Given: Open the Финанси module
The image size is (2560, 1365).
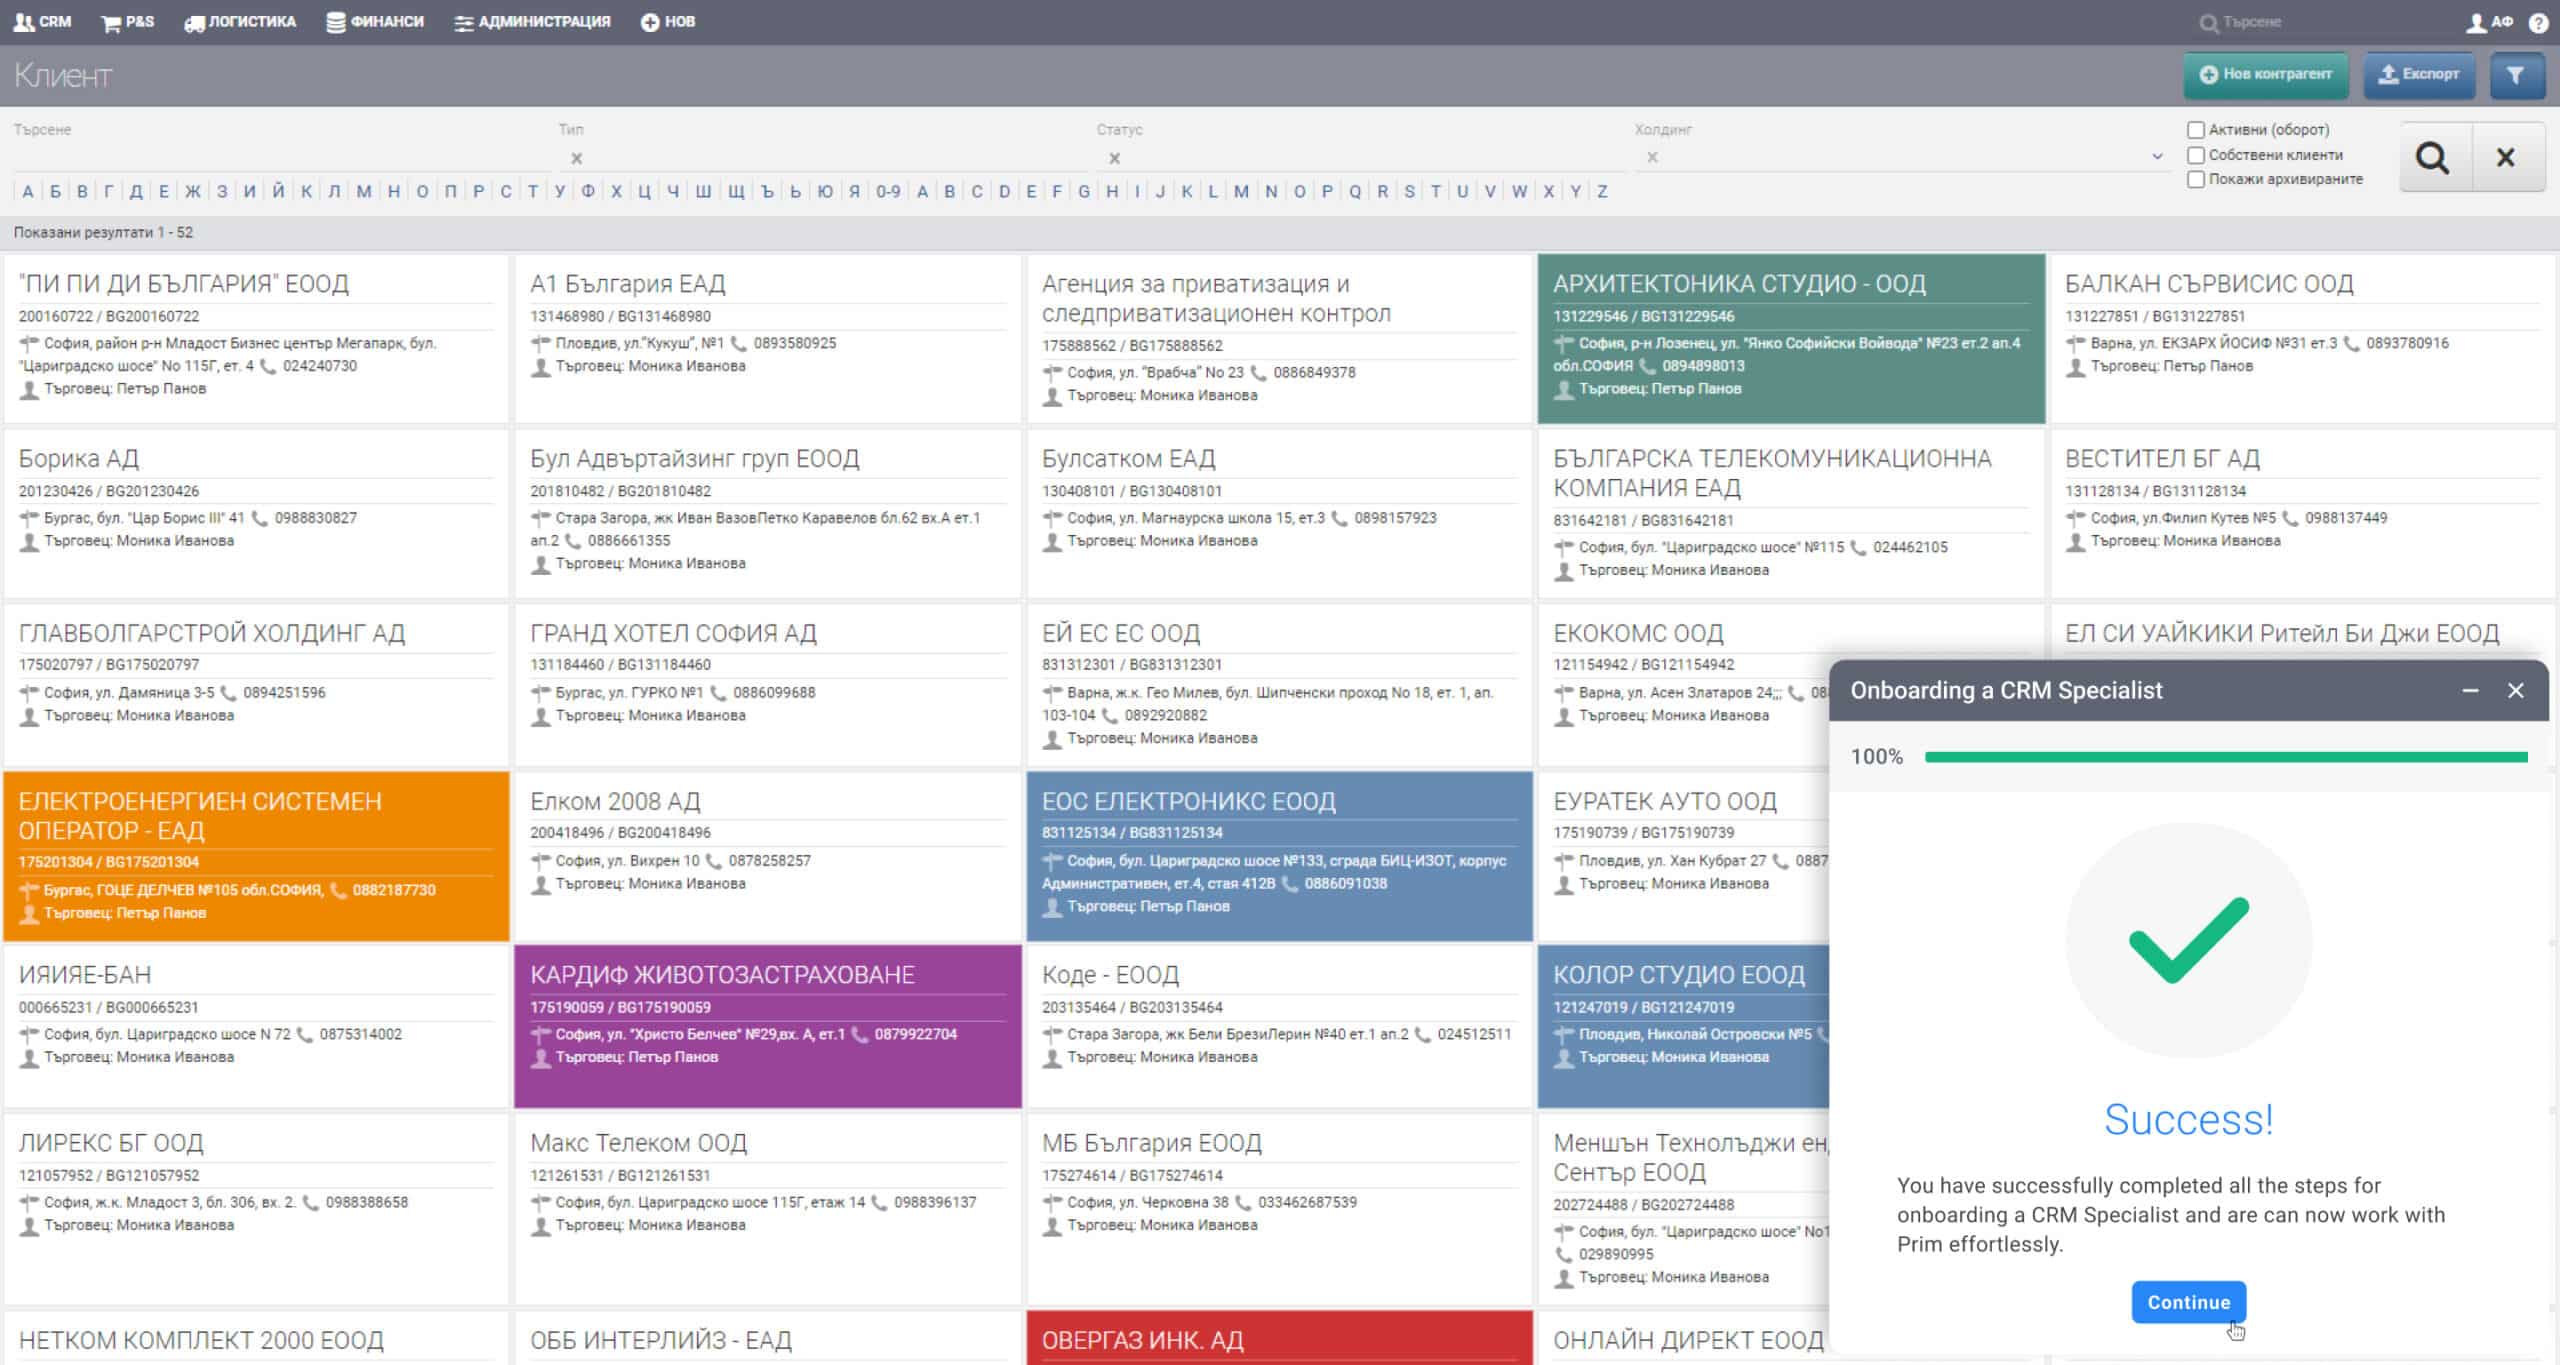Looking at the screenshot, I should (x=374, y=20).
